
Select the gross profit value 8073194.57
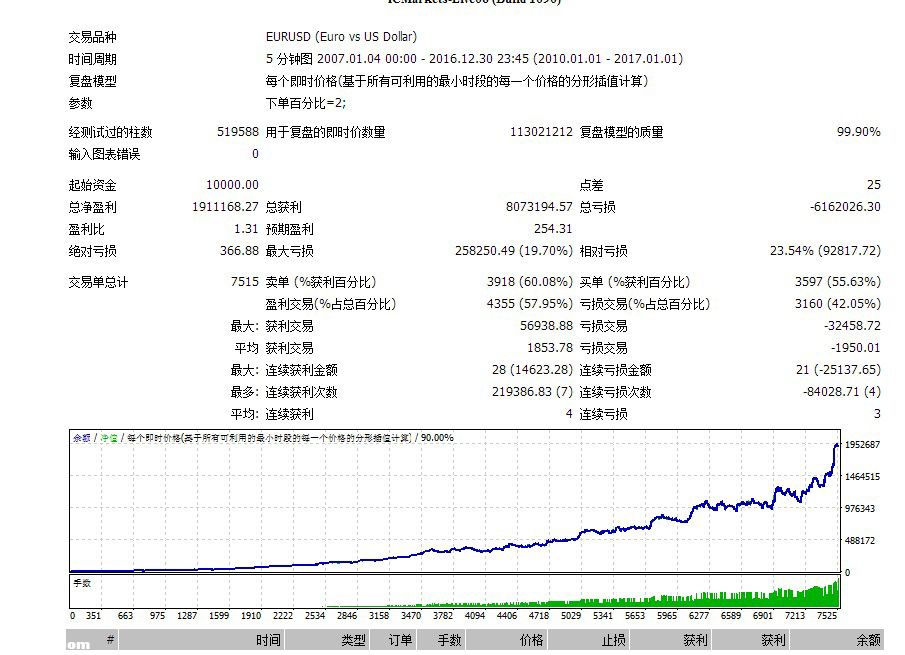(x=539, y=207)
